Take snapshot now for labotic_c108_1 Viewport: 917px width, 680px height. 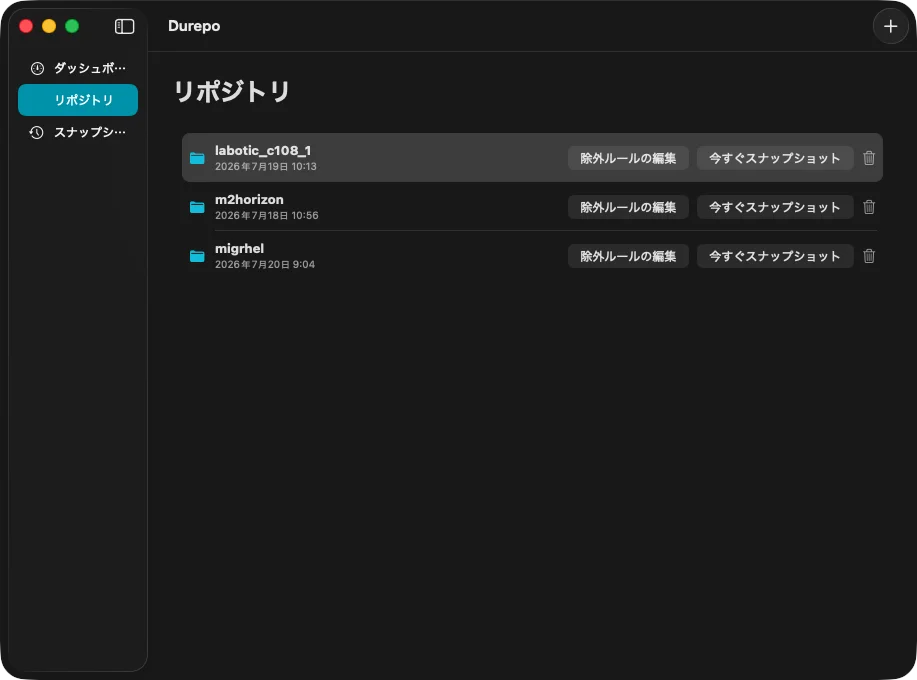tap(775, 158)
